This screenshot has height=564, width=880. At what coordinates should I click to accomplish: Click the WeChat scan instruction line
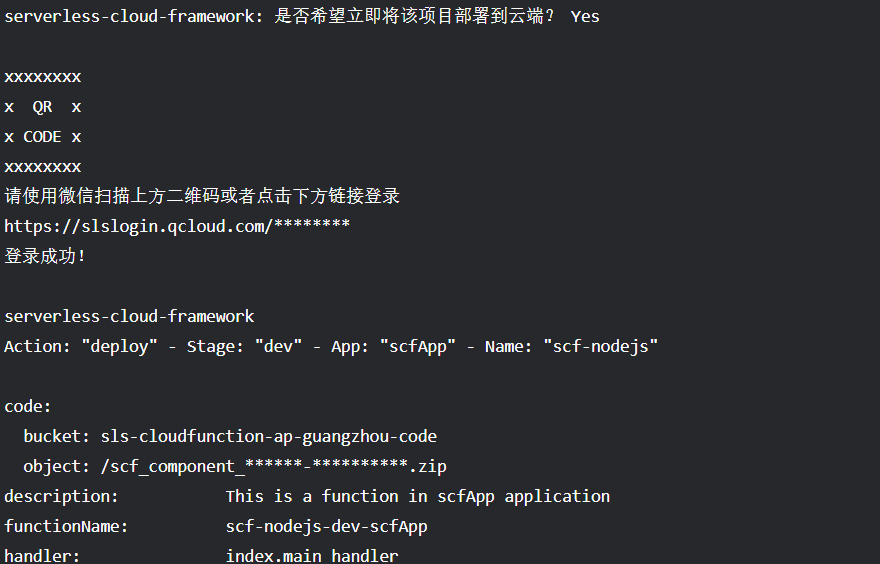tap(202, 196)
